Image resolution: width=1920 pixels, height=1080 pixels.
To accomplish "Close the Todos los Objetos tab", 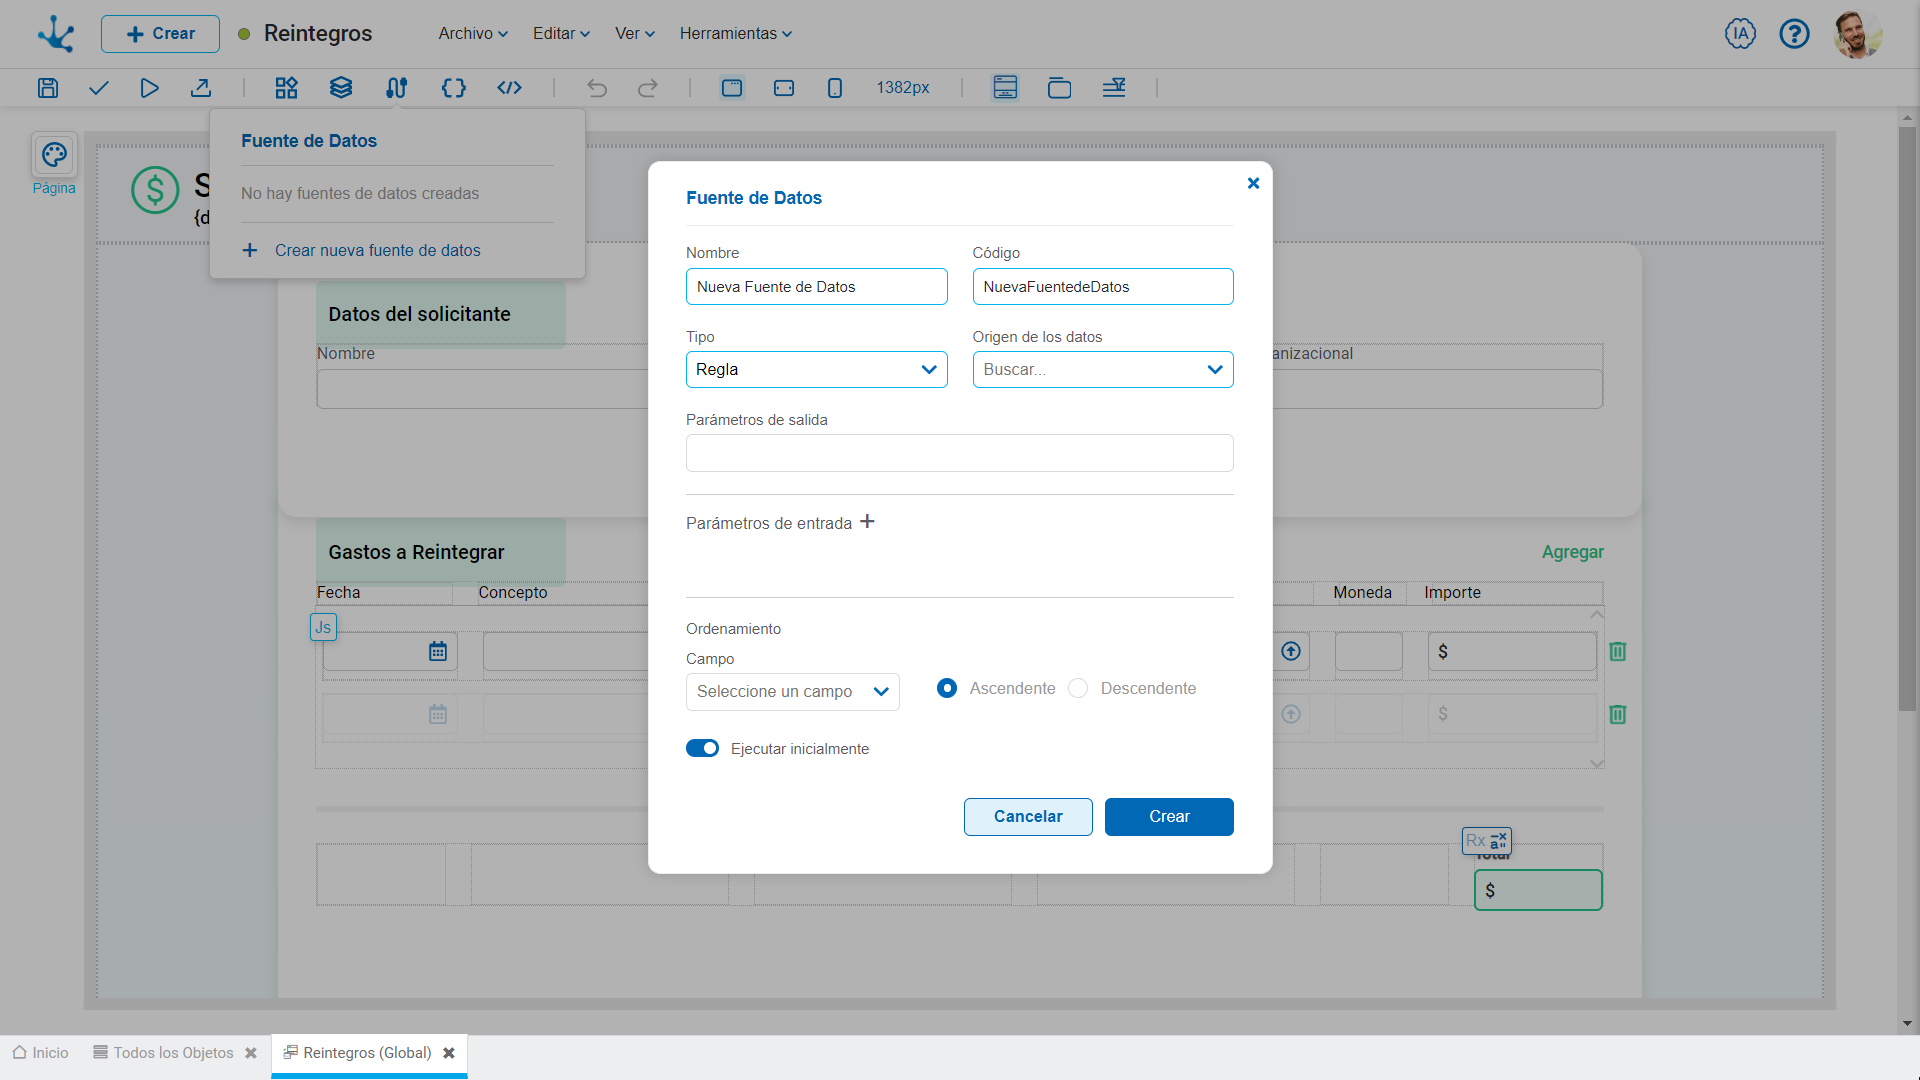I will click(x=251, y=1053).
